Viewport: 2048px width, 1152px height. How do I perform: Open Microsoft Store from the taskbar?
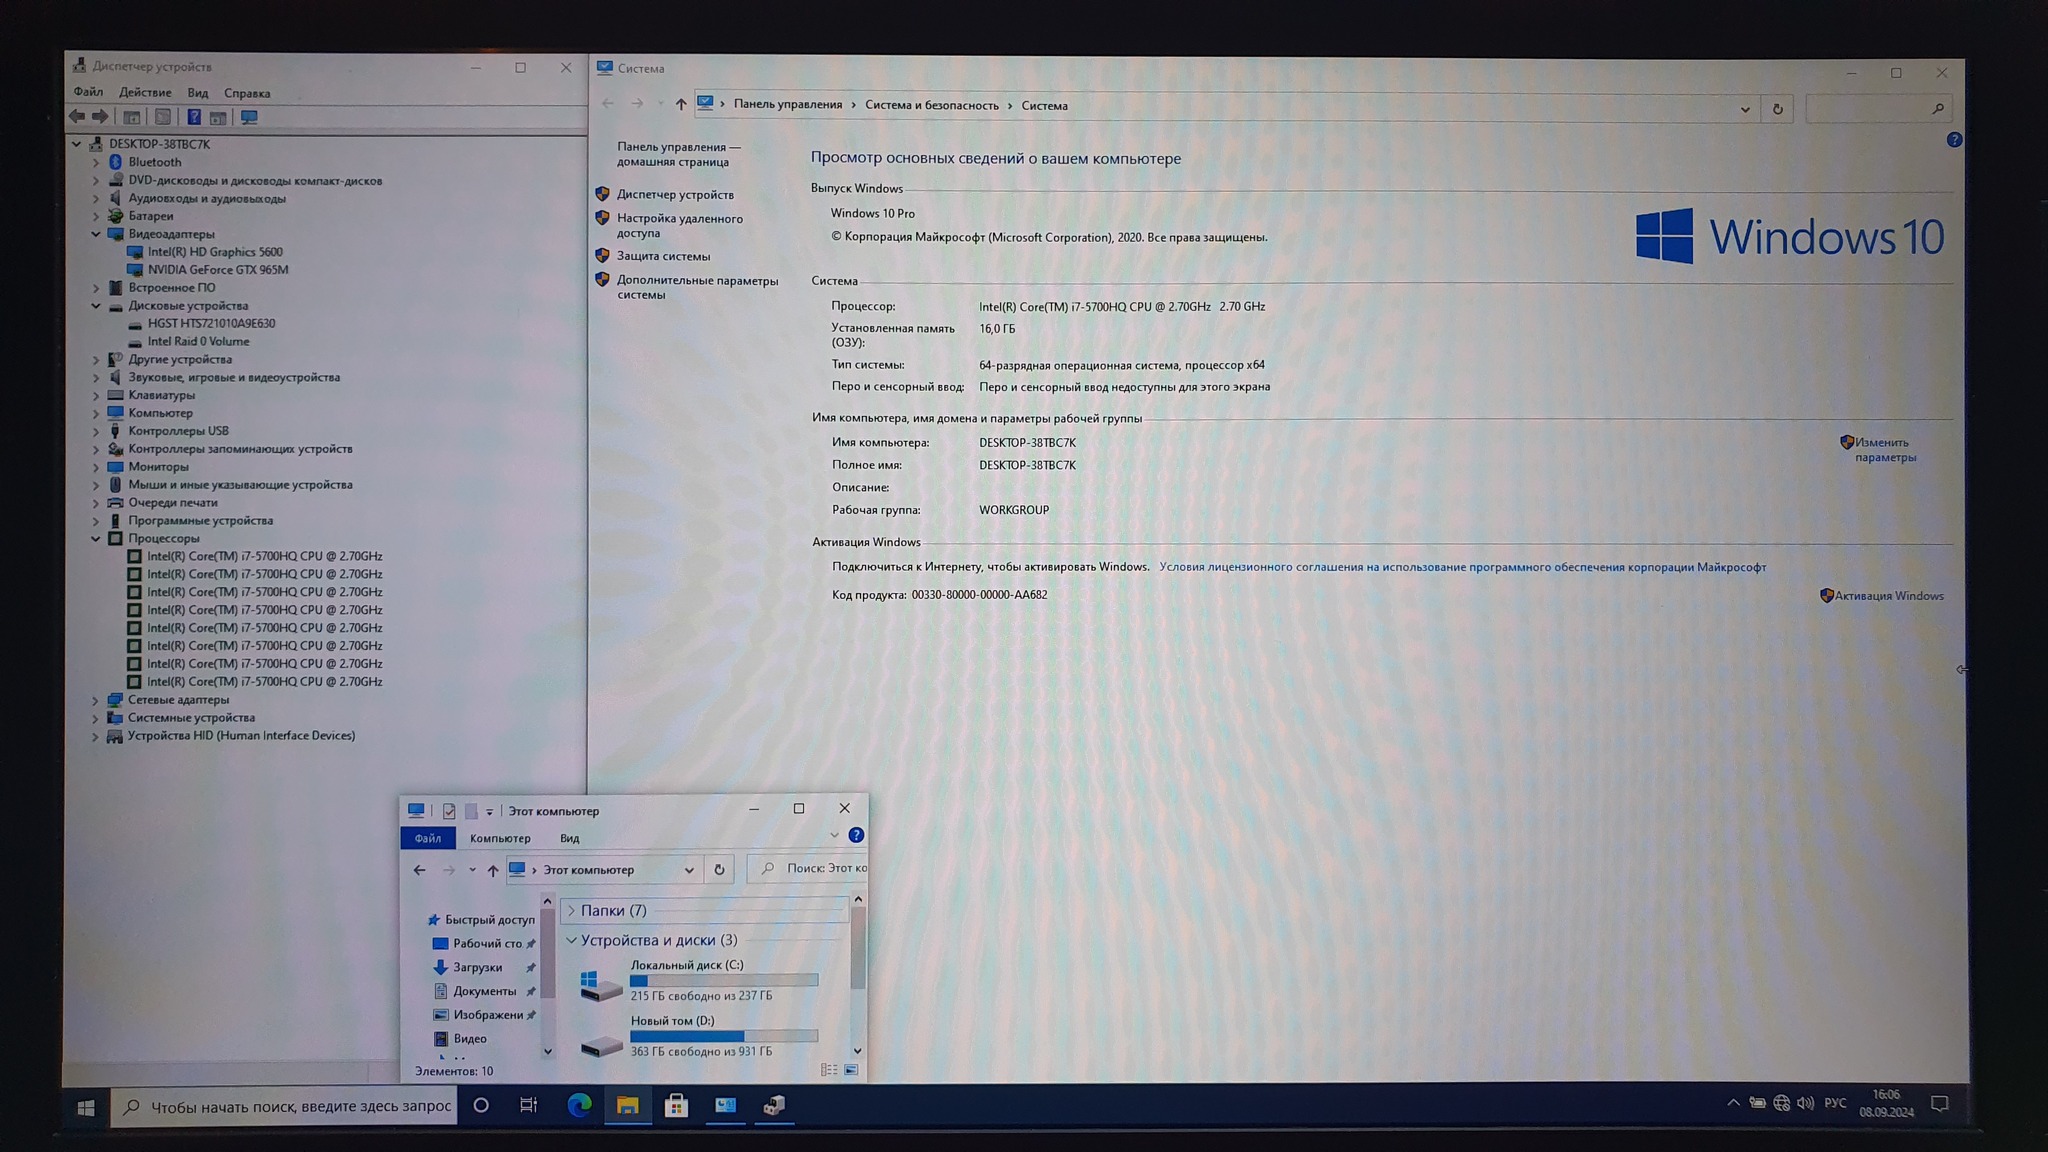676,1105
